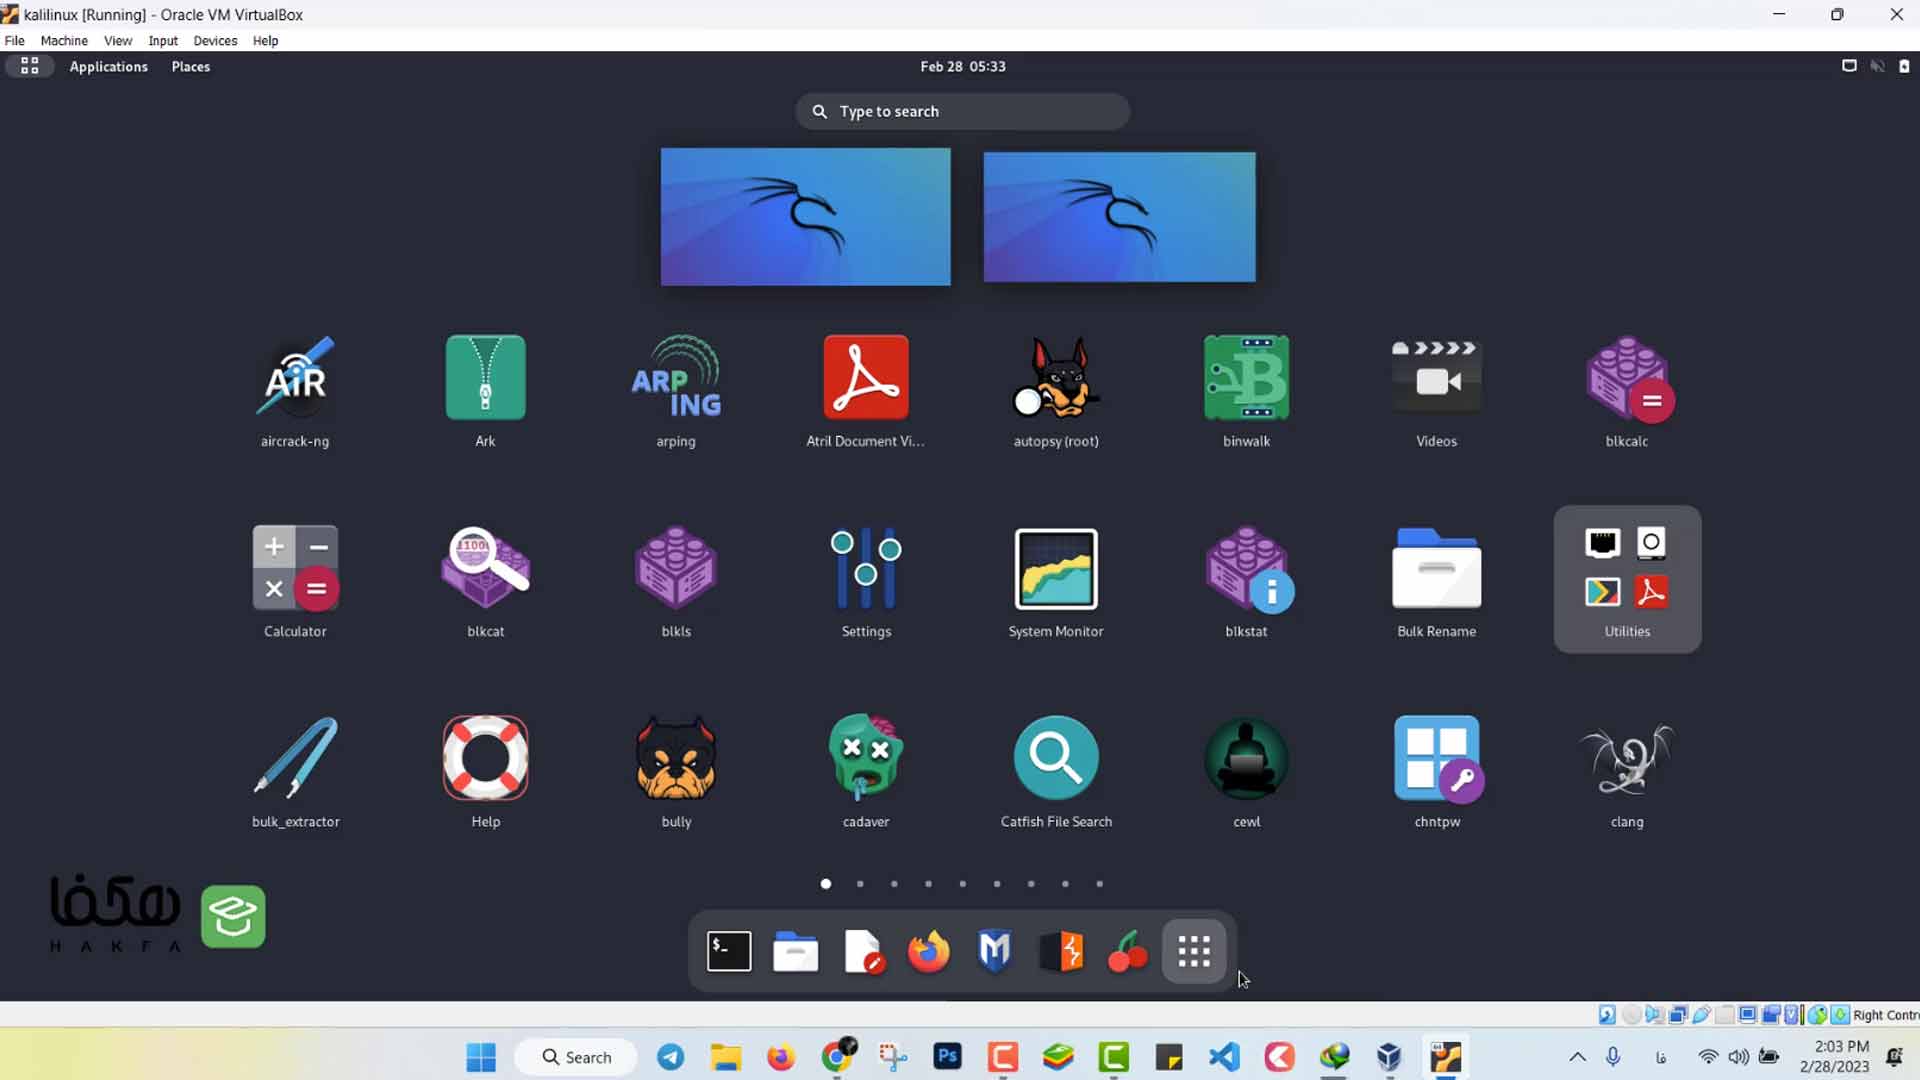Open the Ark archive manager
The height and width of the screenshot is (1080, 1920).
pyautogui.click(x=485, y=392)
